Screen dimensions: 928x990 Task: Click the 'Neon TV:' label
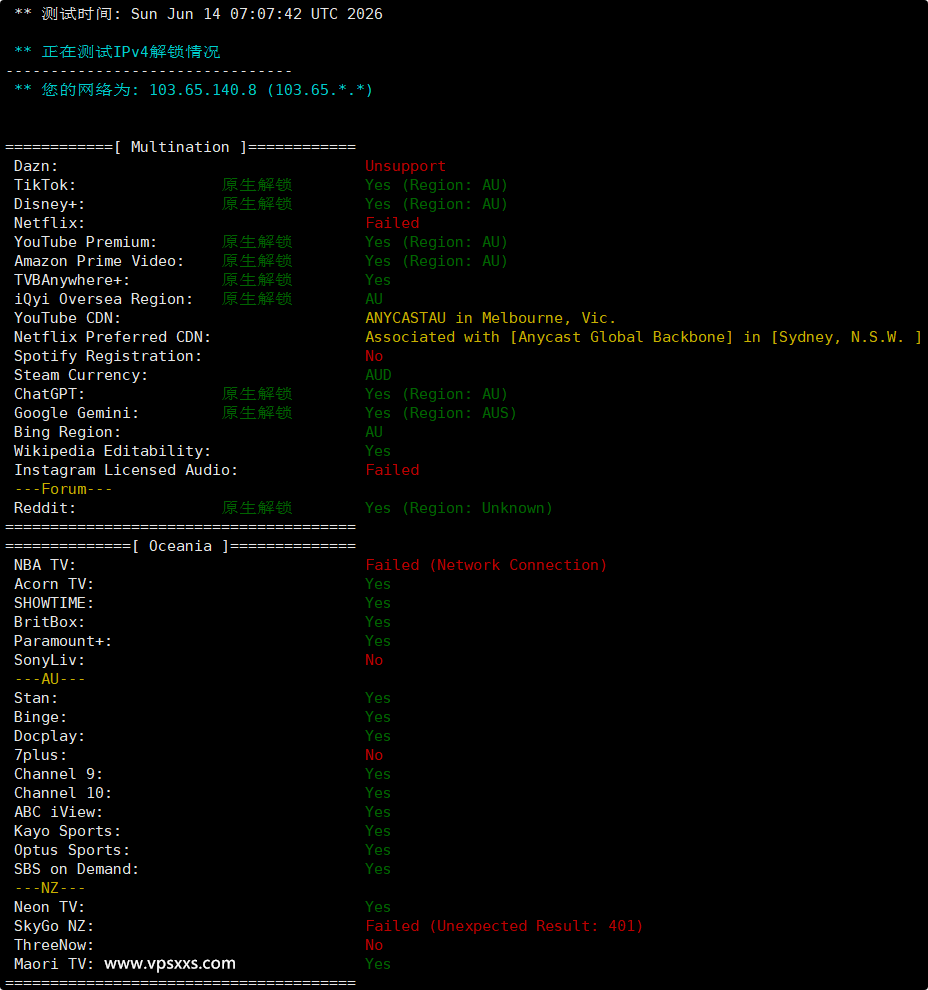49,907
